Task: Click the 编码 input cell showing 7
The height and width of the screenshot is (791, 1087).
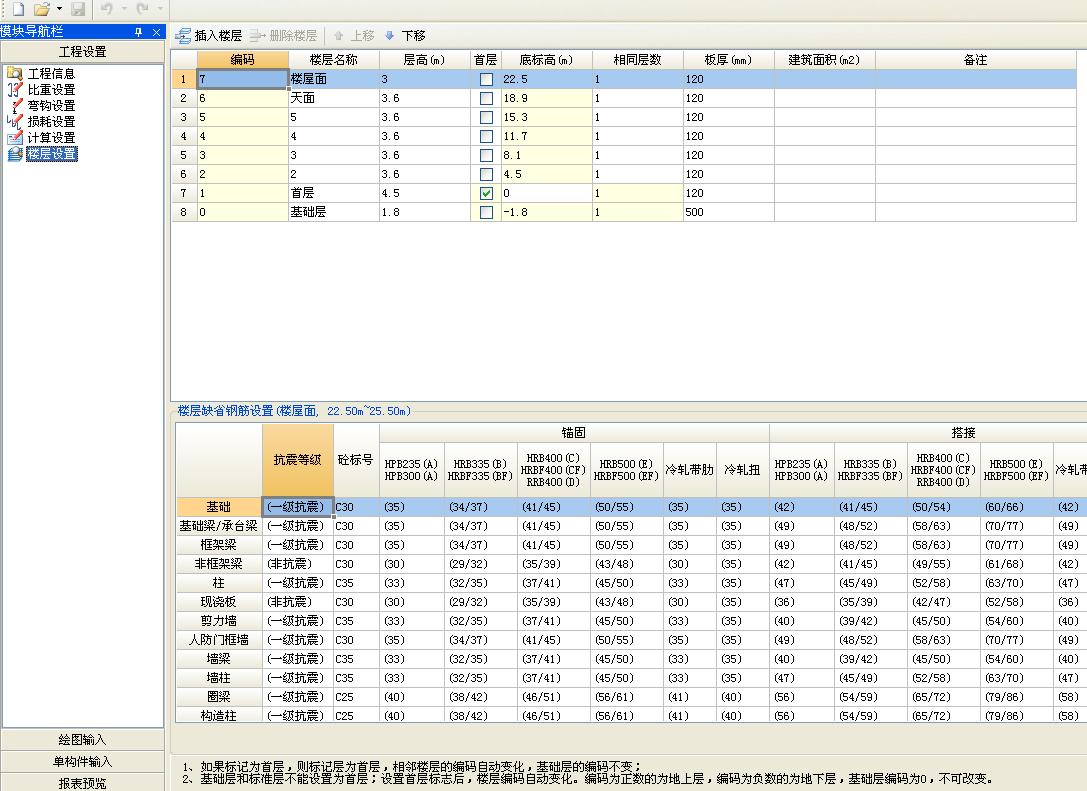Action: [243, 79]
